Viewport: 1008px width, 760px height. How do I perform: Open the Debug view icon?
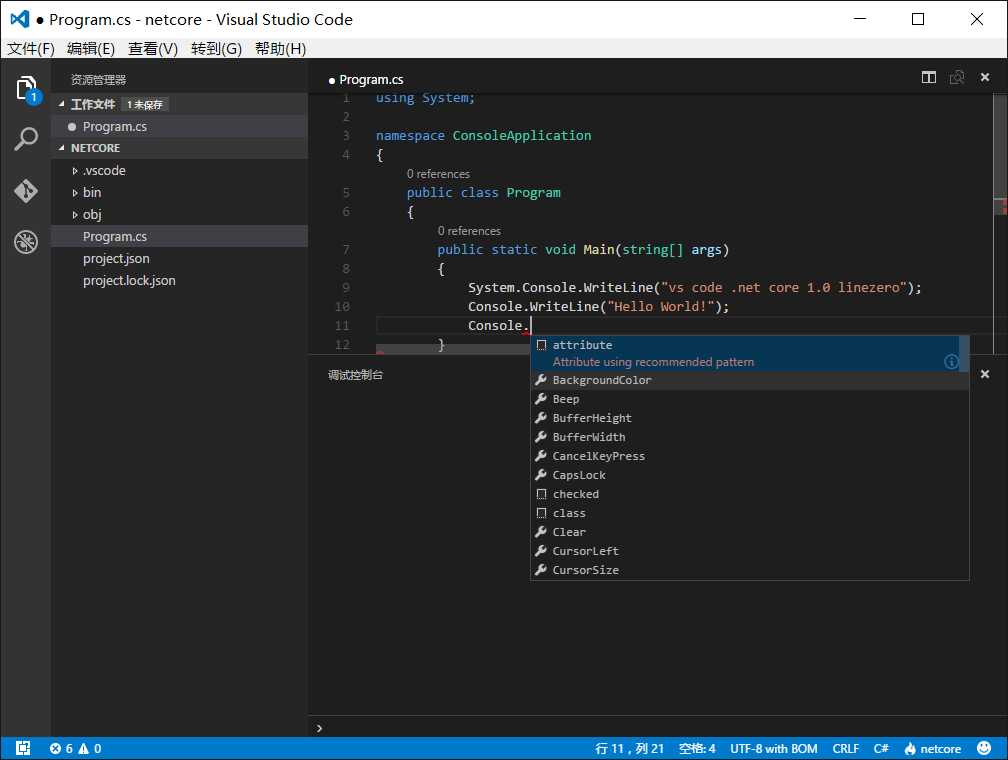coord(26,241)
